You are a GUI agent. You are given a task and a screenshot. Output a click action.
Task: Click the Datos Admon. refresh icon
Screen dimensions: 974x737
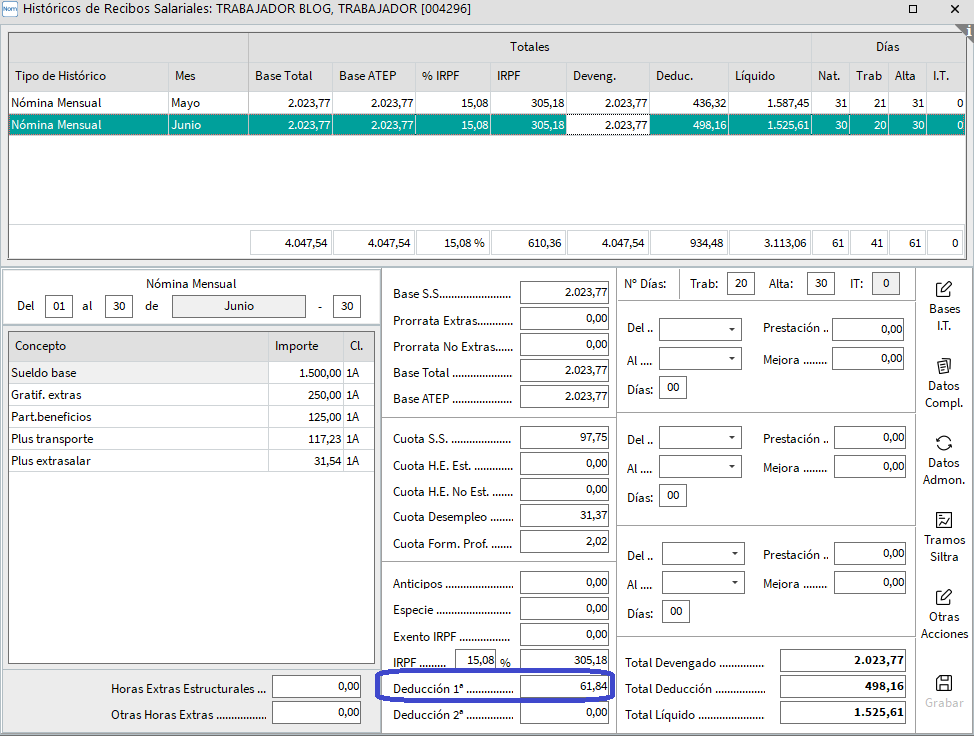[x=944, y=443]
